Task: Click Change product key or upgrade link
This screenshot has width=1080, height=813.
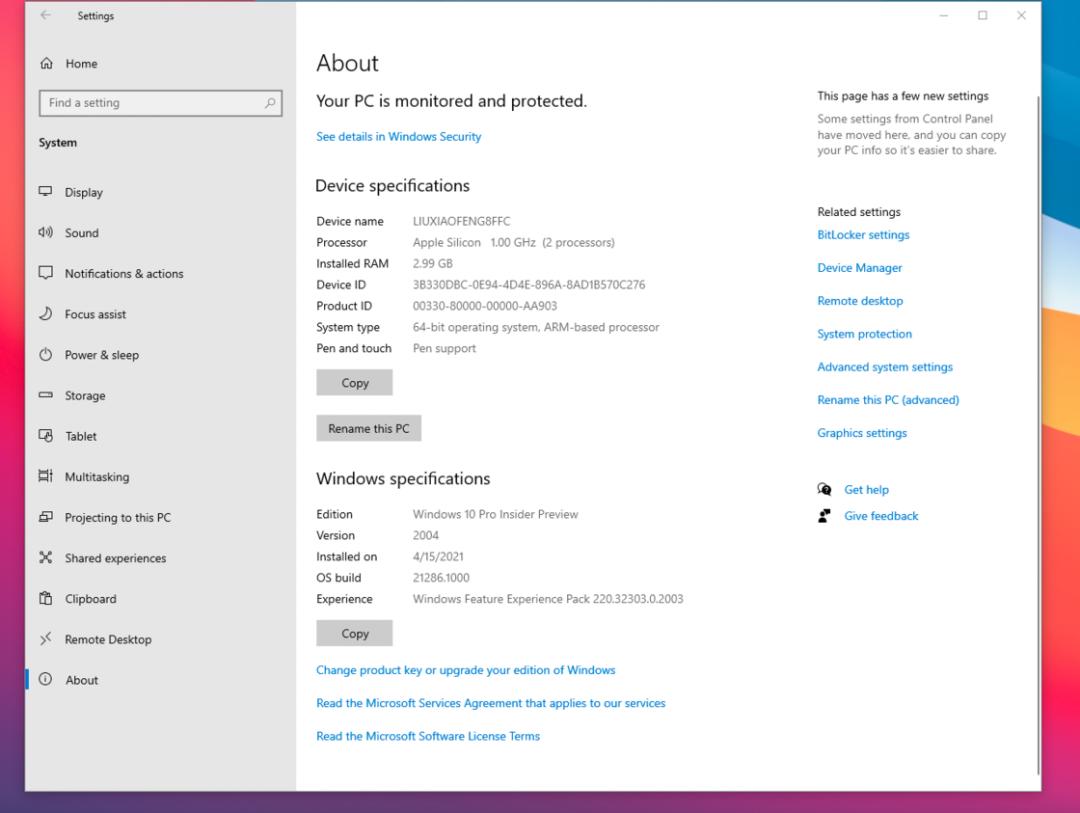Action: 466,670
